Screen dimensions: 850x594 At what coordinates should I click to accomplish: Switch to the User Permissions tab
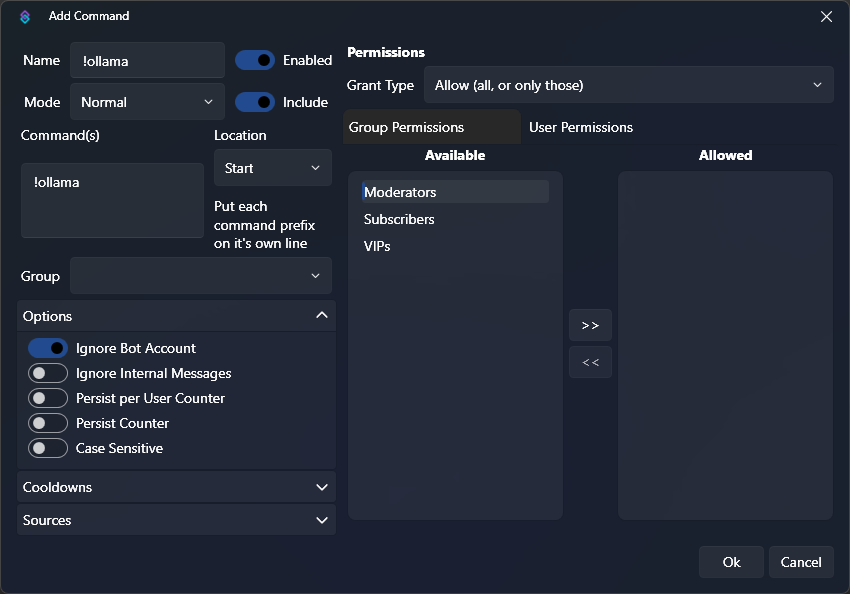click(581, 127)
